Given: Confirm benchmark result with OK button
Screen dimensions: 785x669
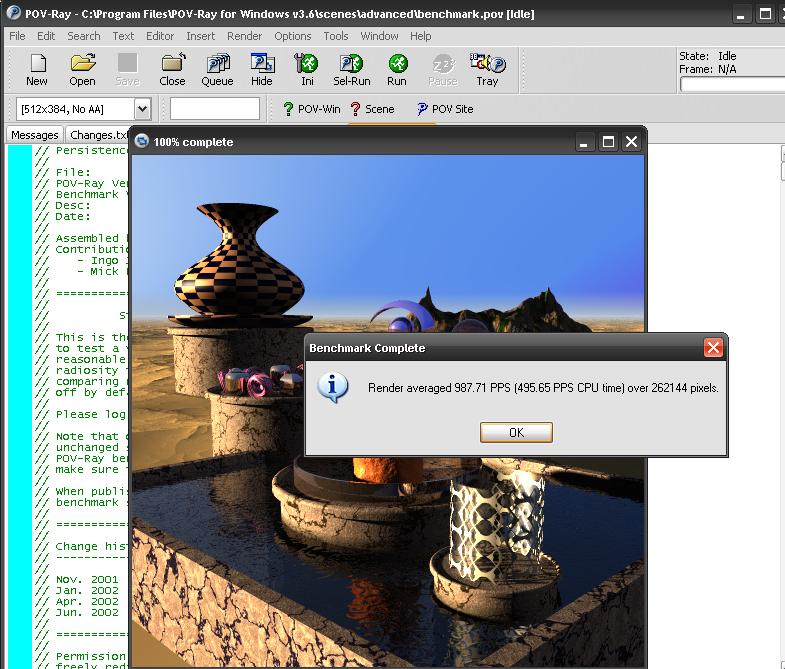Looking at the screenshot, I should click(x=516, y=432).
